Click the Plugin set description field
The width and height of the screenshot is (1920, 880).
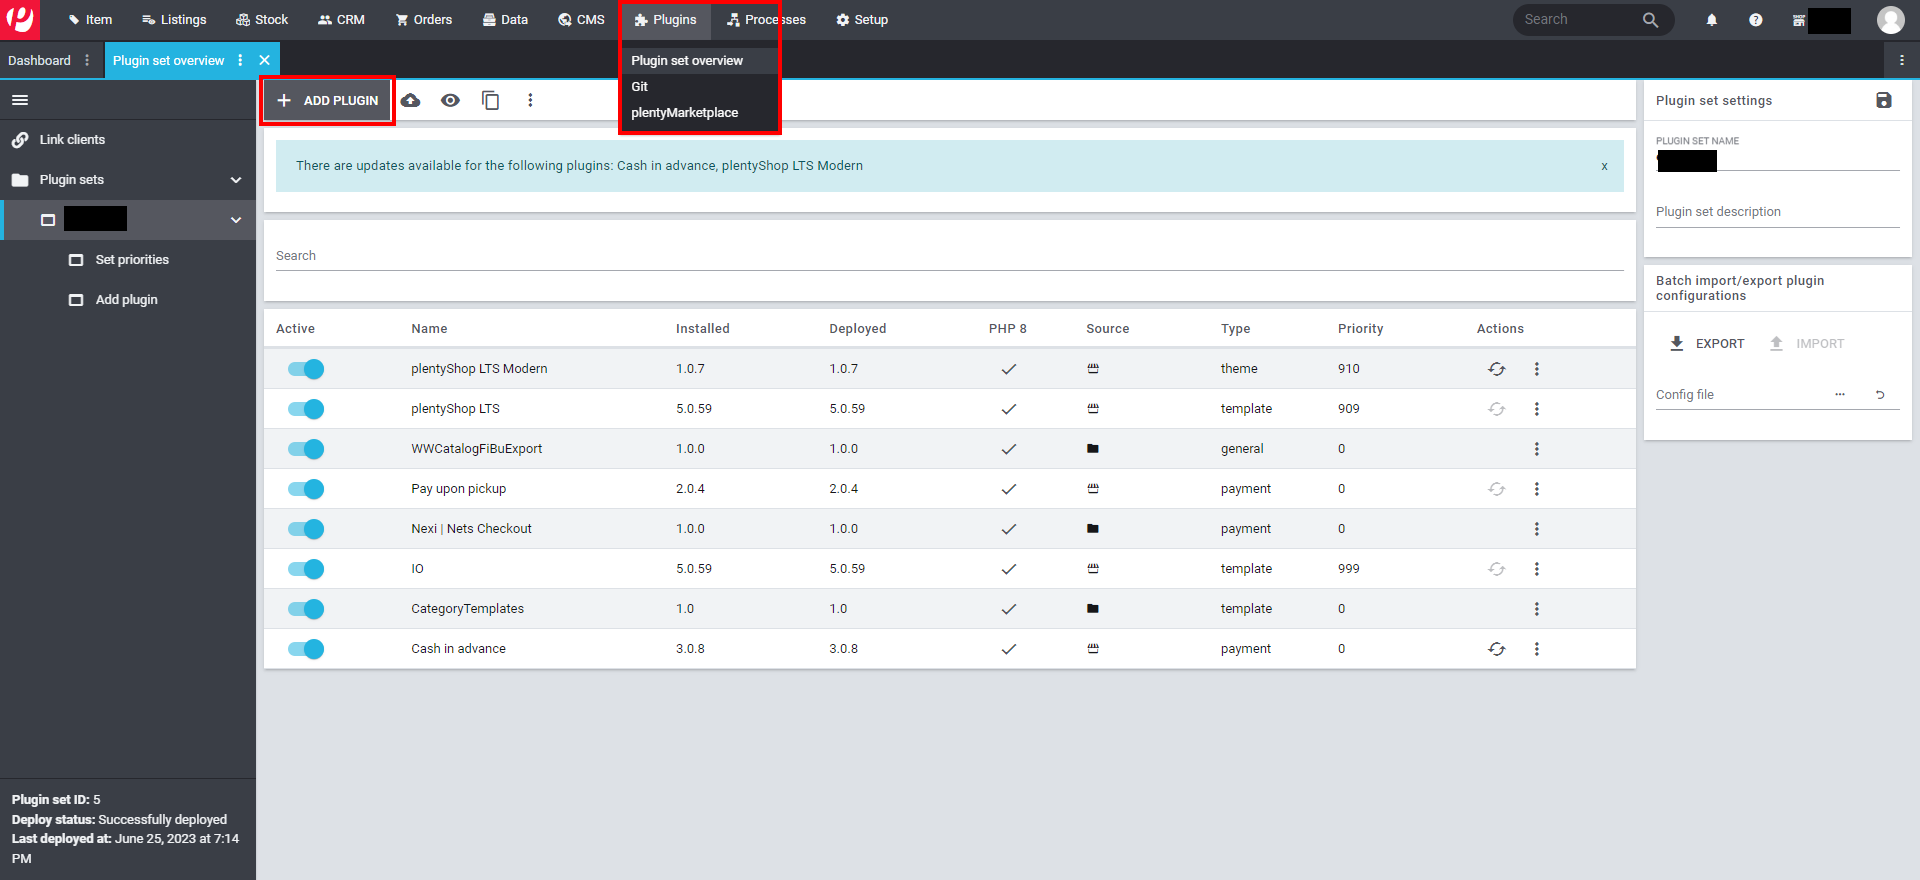tap(1777, 212)
